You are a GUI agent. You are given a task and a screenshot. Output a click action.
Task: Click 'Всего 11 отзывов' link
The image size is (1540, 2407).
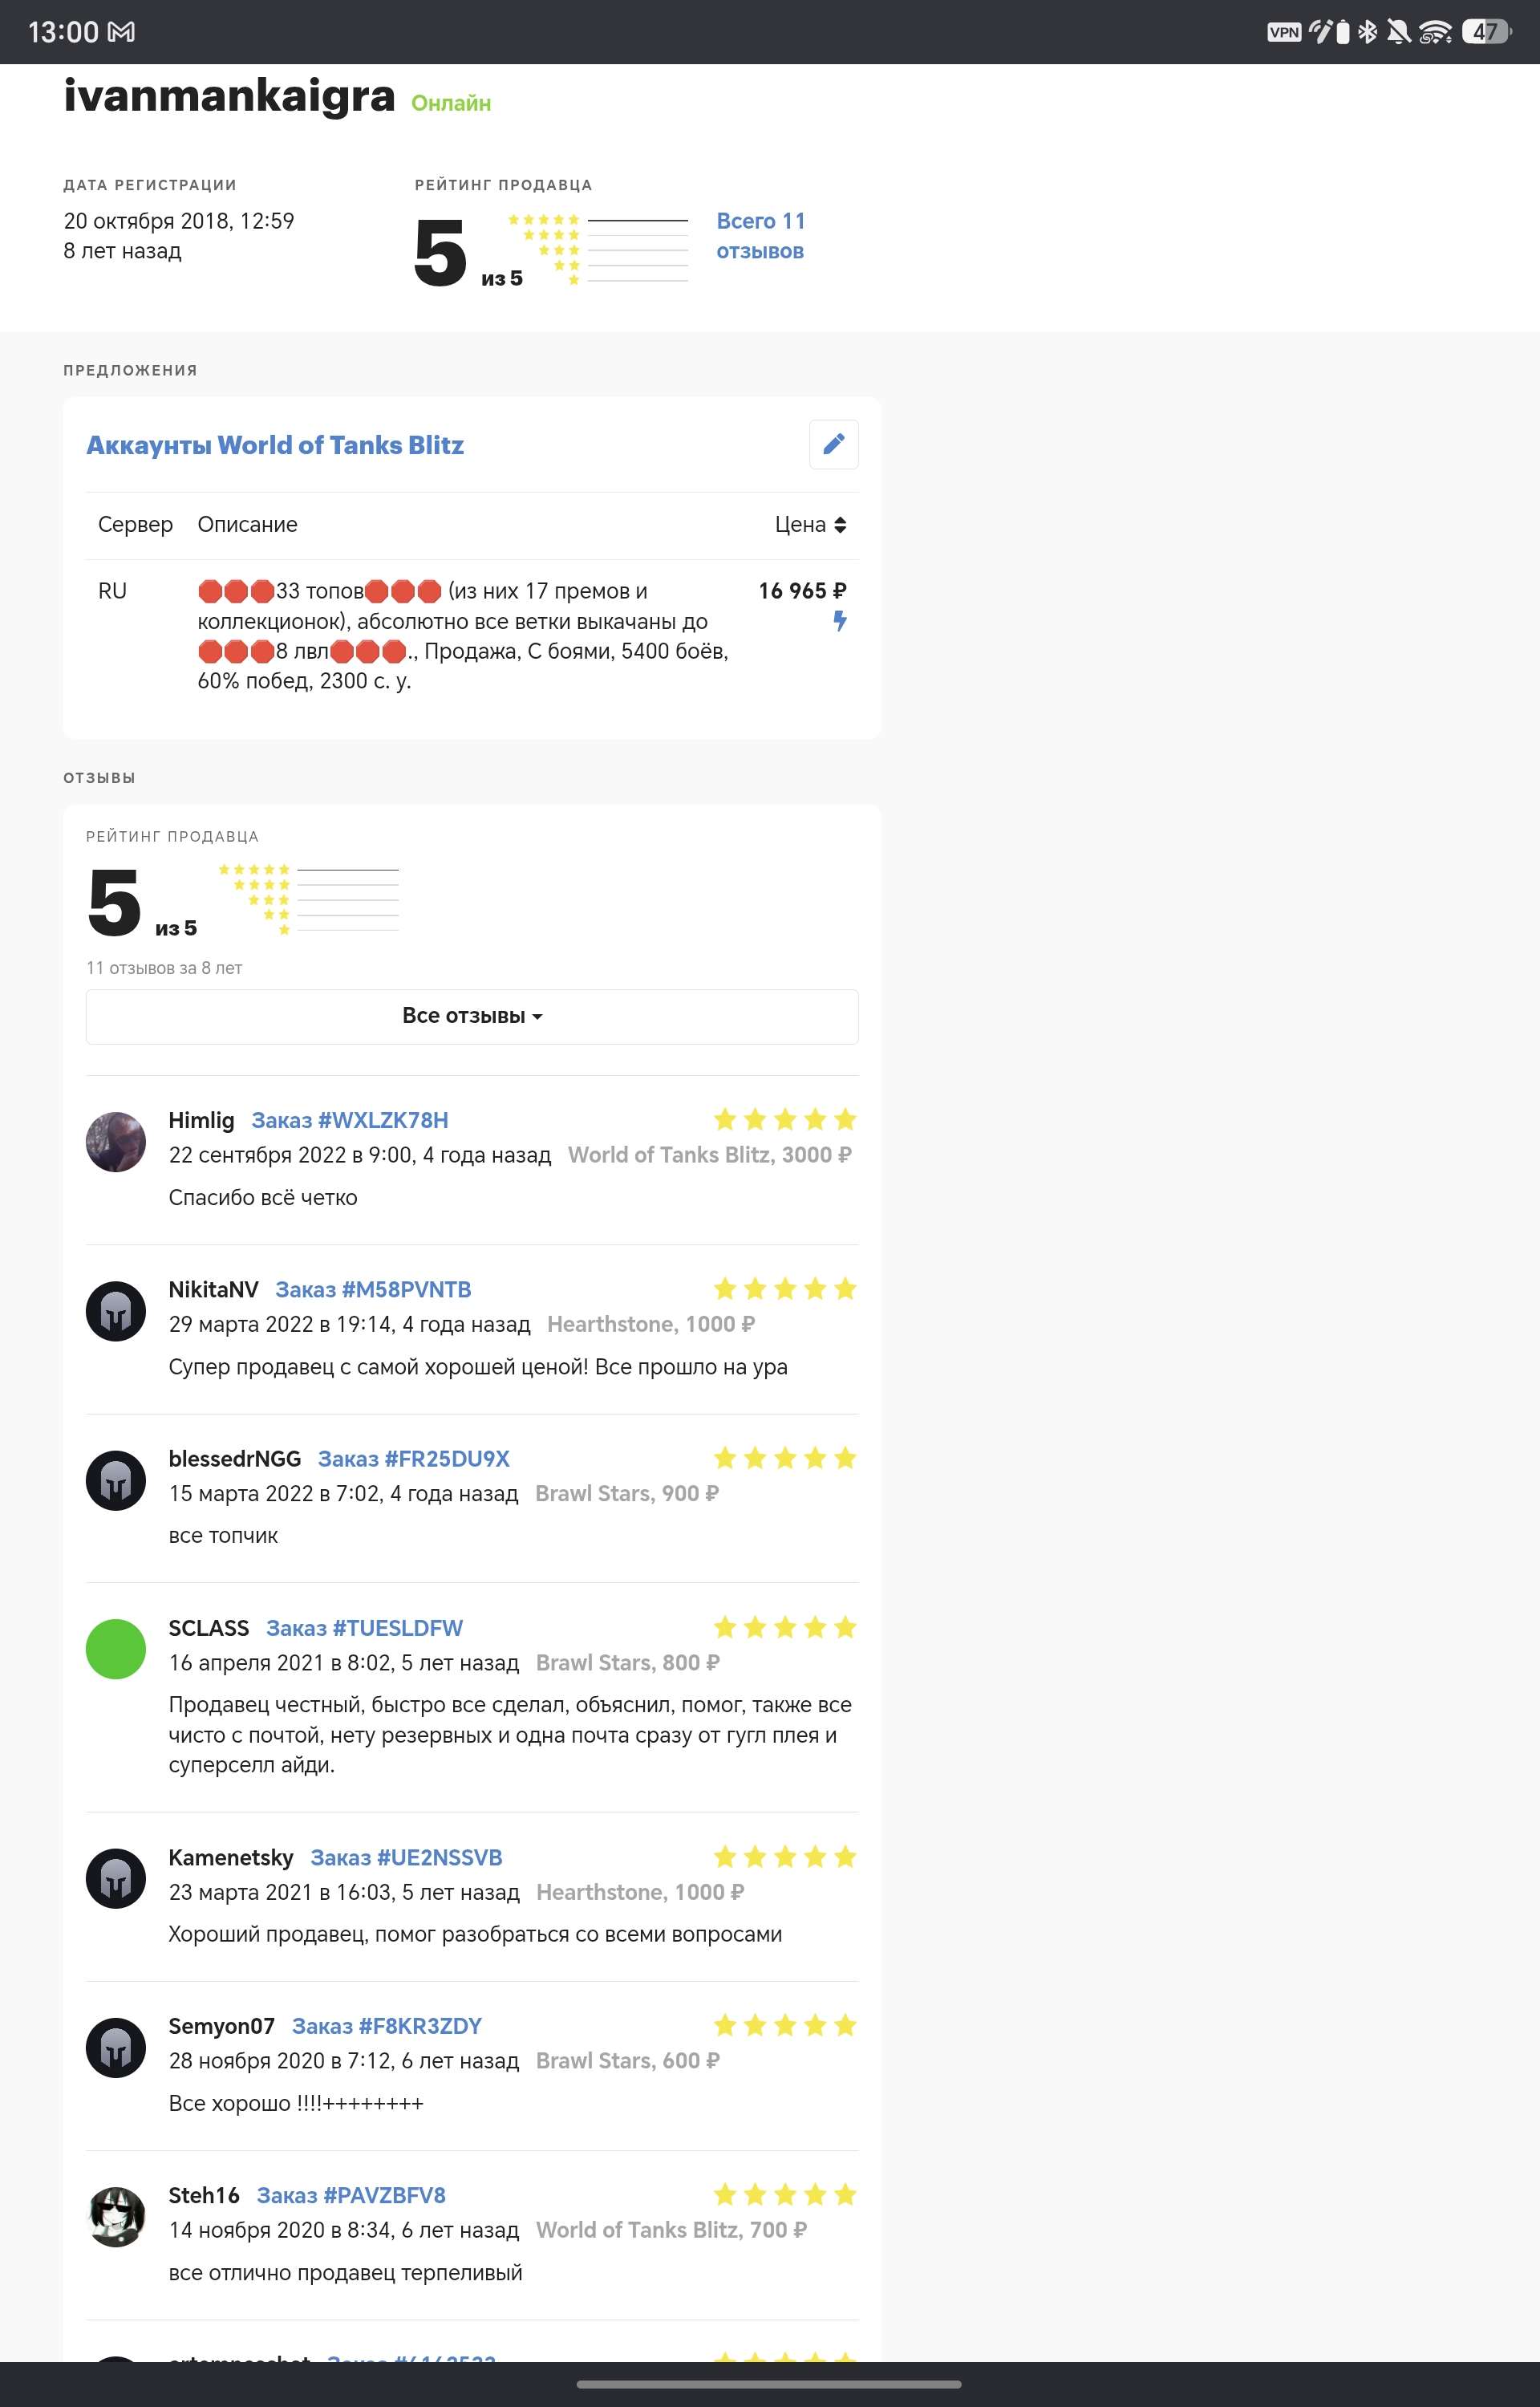click(x=761, y=235)
